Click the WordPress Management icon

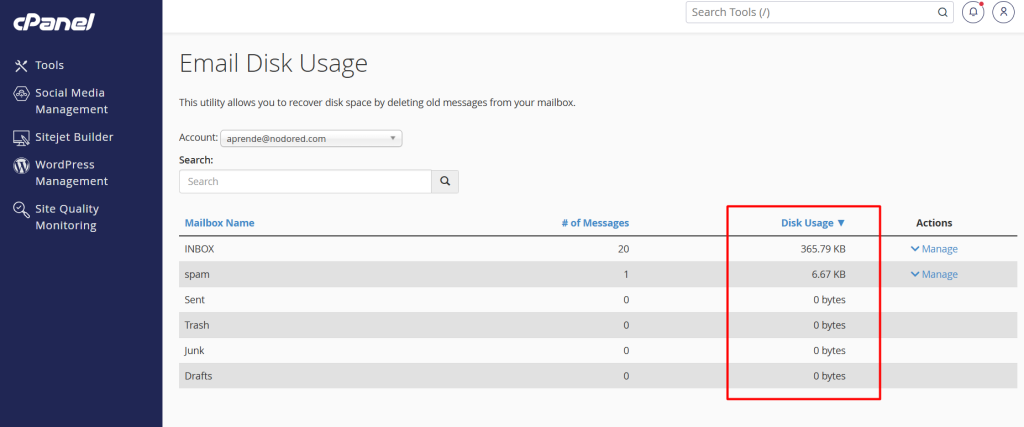pyautogui.click(x=21, y=165)
